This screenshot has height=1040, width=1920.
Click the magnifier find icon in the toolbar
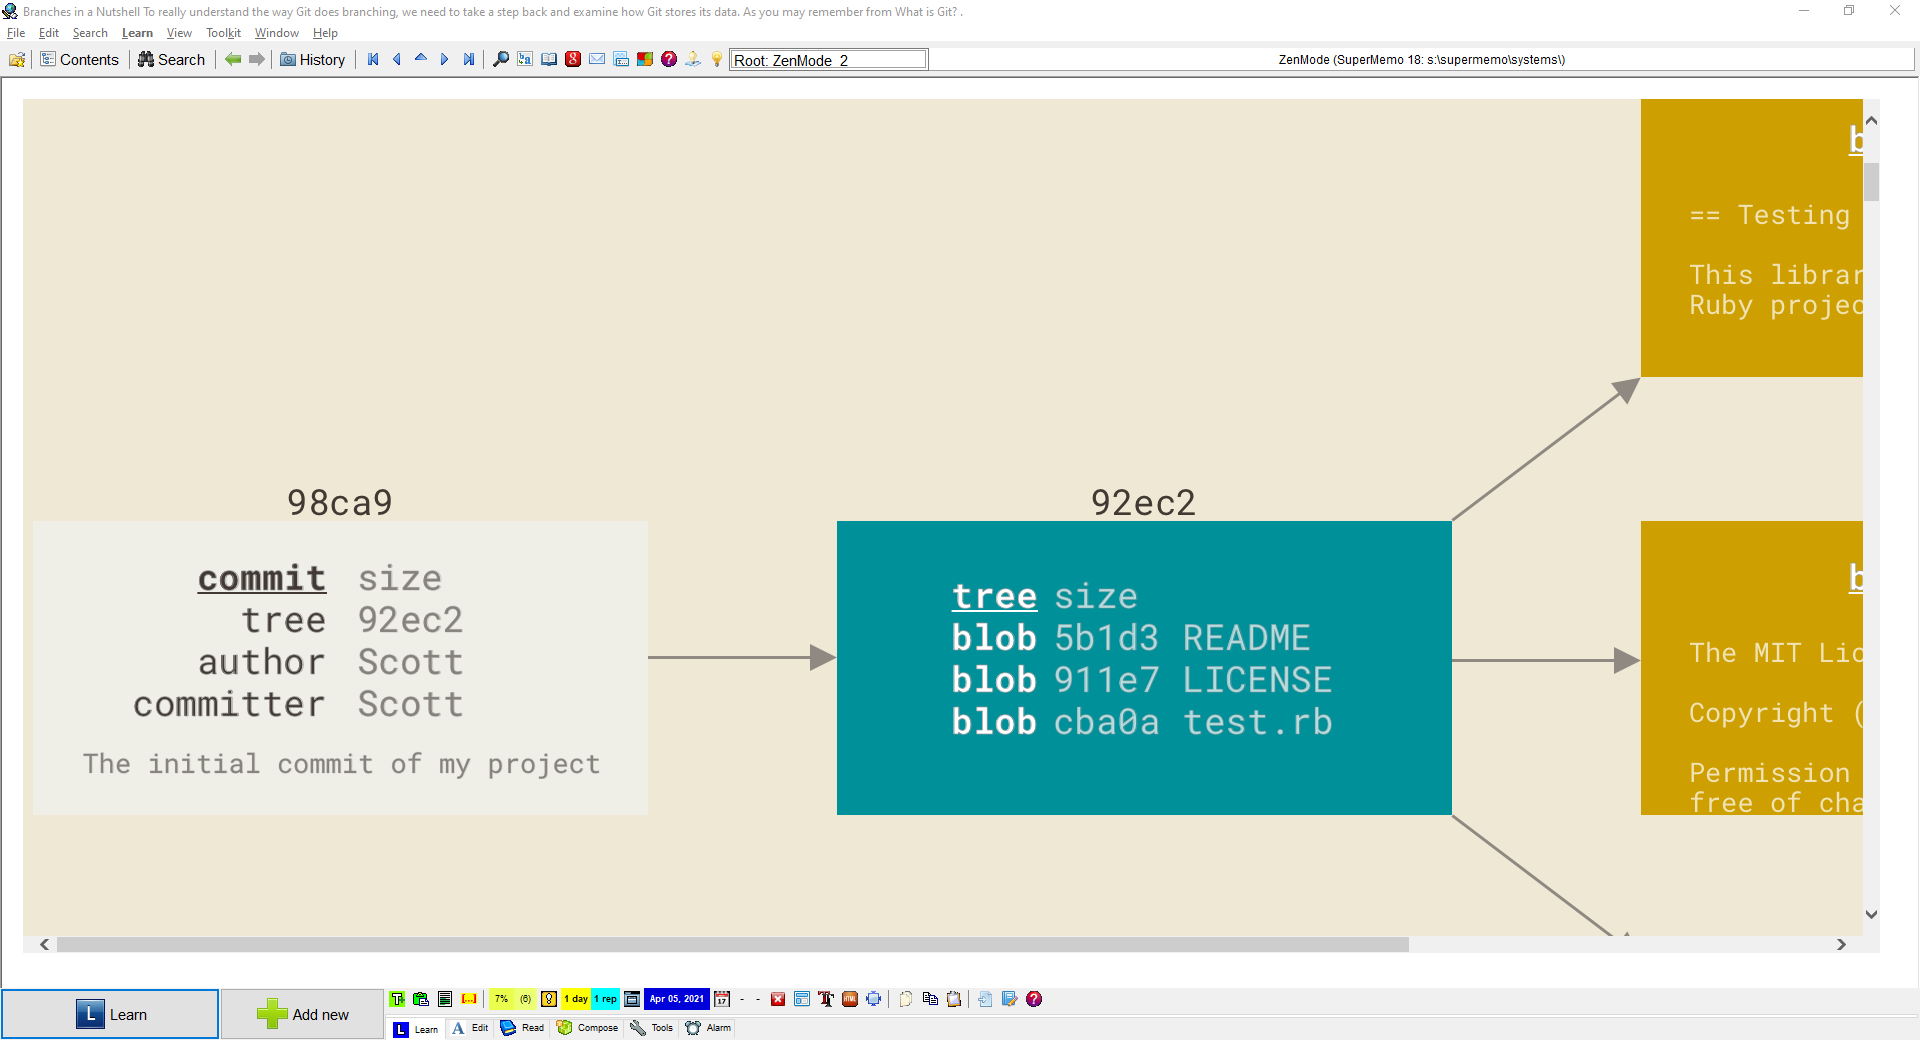point(501,60)
